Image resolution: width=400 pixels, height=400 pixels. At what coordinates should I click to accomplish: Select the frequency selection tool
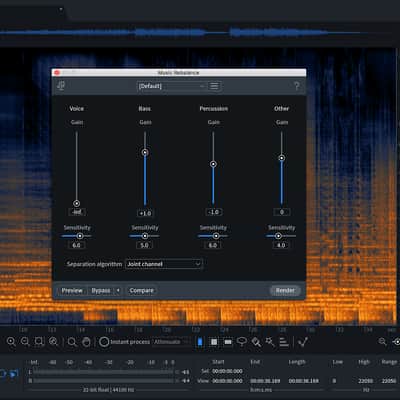click(228, 342)
